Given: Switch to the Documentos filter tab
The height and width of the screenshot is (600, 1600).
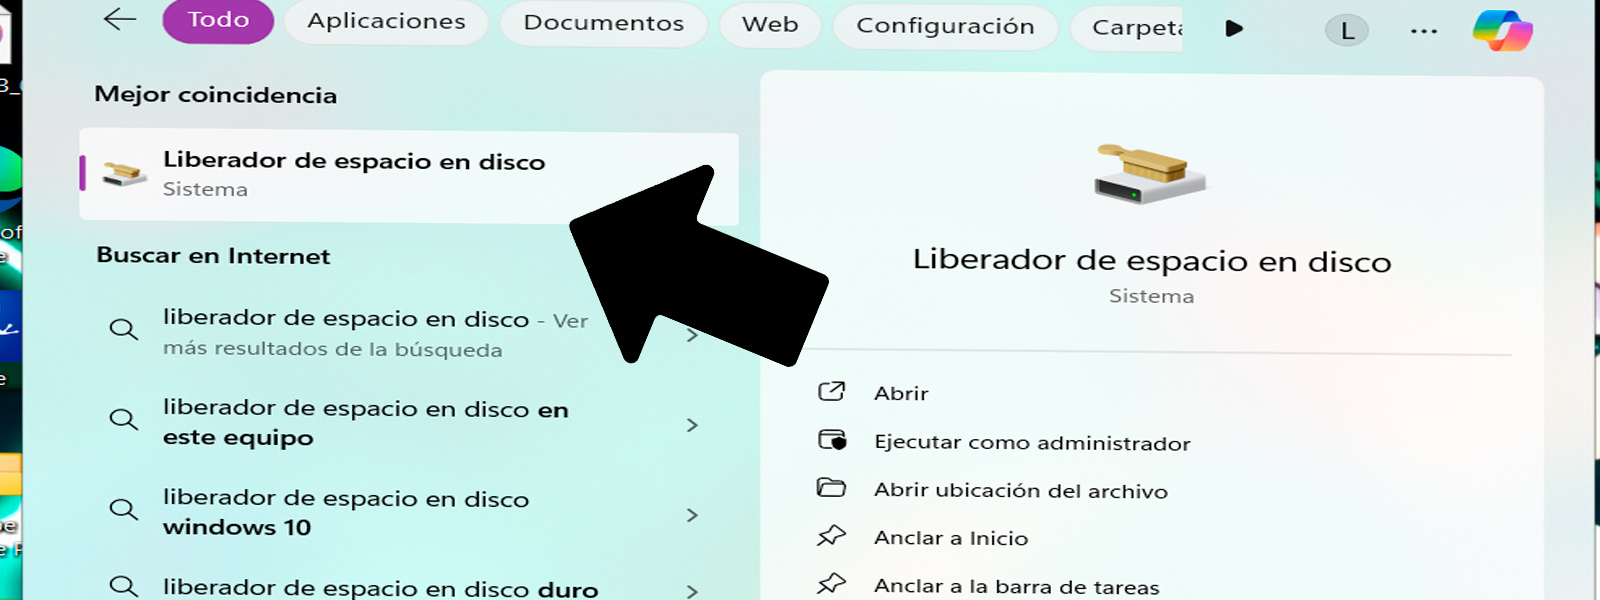Looking at the screenshot, I should click(x=604, y=24).
